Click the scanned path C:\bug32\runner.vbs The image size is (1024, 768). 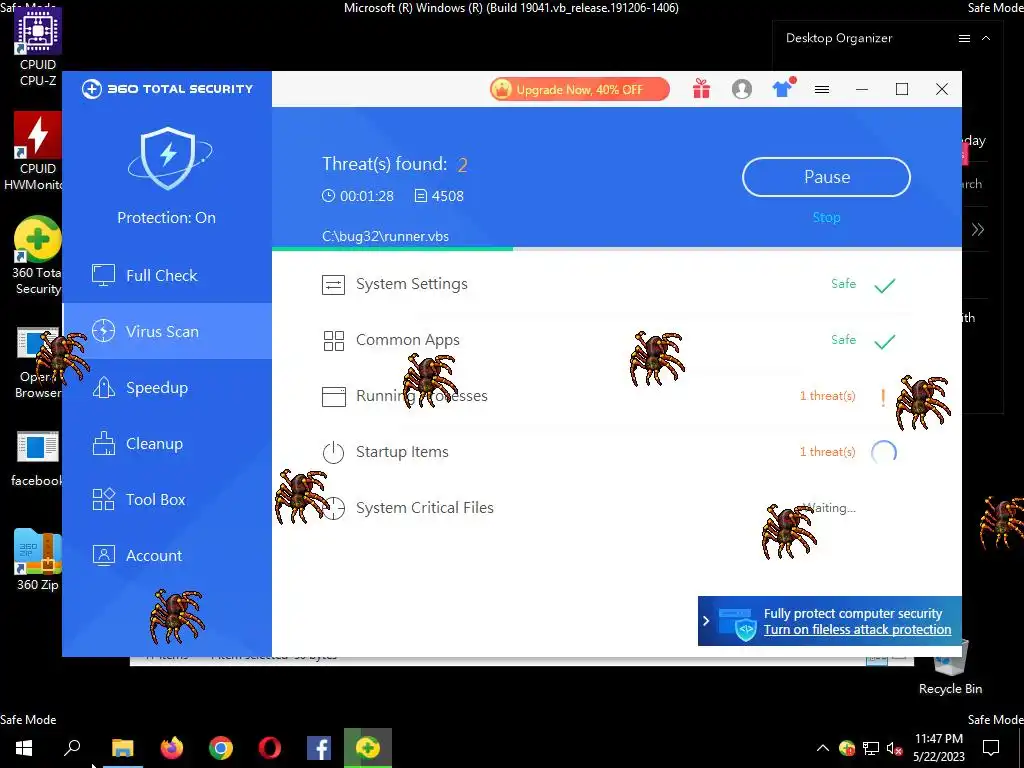[385, 236]
